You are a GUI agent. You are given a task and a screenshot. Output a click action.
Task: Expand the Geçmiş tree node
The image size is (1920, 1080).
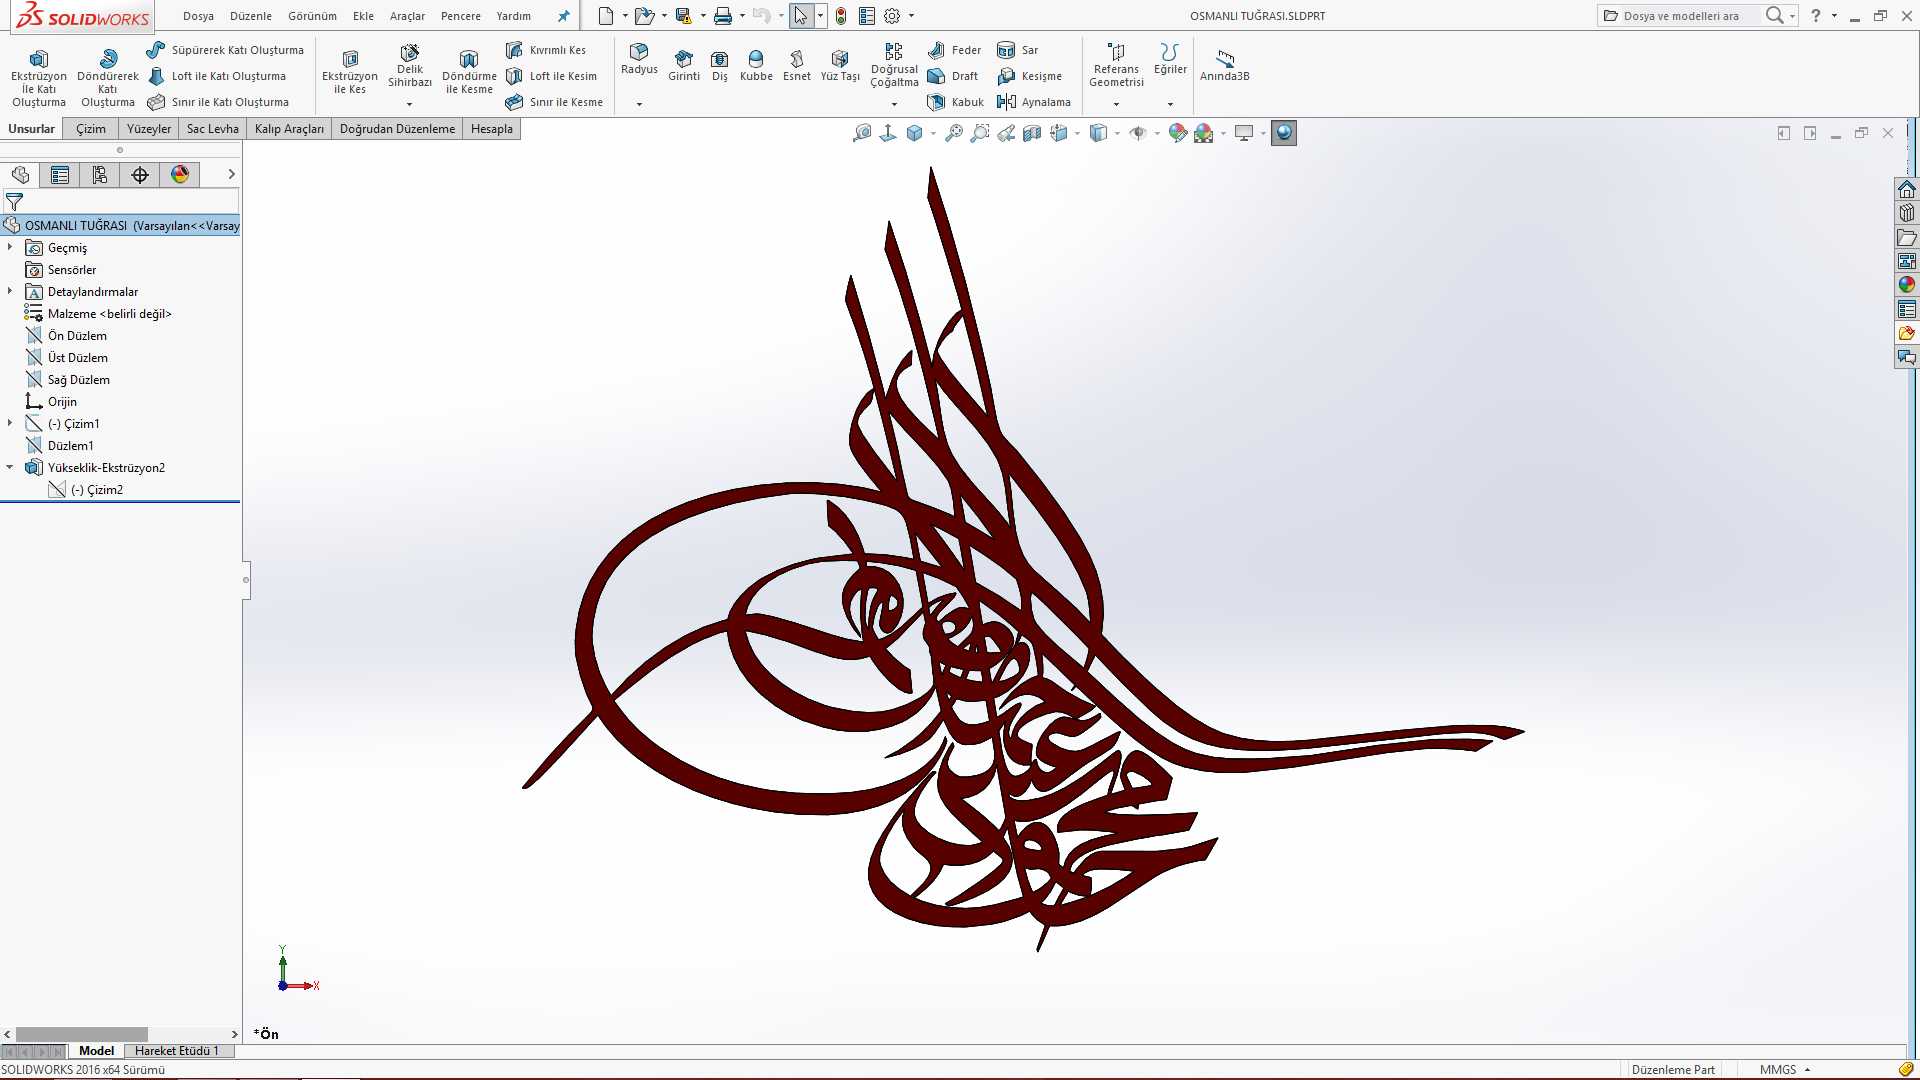tap(10, 247)
